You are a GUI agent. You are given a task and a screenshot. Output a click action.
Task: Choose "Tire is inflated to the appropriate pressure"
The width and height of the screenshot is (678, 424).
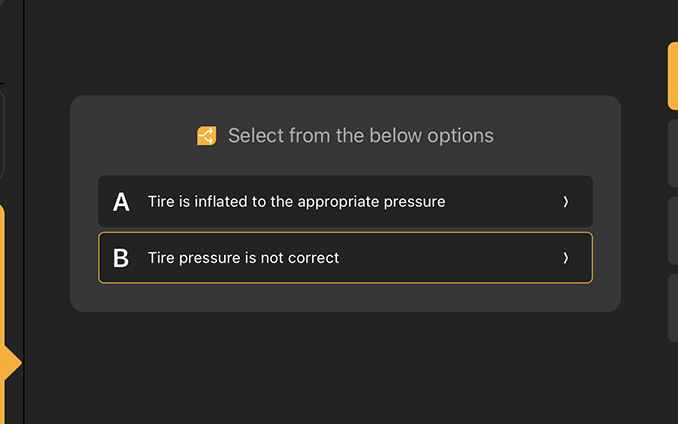(x=296, y=202)
